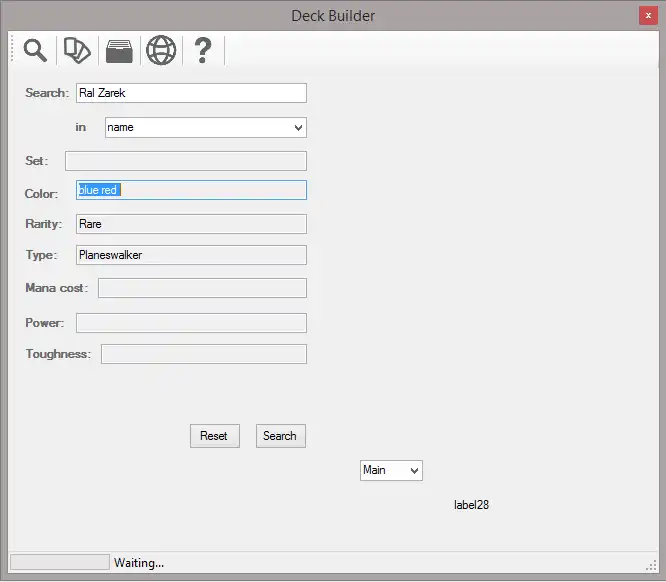666x582 pixels.
Task: Click the Search button
Action: tap(280, 436)
